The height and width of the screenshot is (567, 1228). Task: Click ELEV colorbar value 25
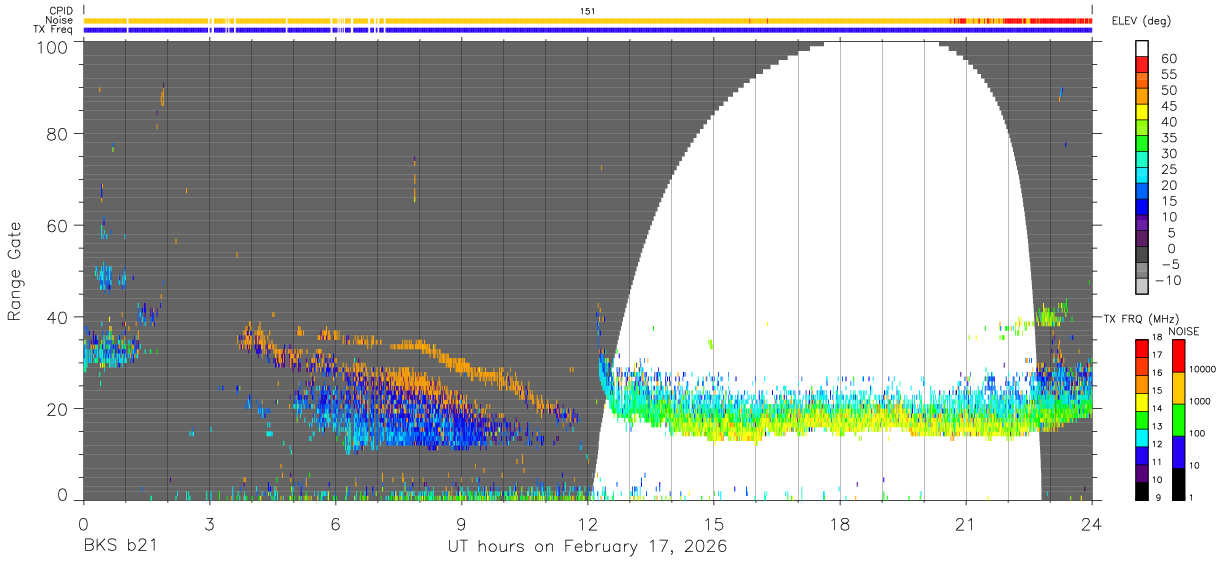pos(1168,169)
